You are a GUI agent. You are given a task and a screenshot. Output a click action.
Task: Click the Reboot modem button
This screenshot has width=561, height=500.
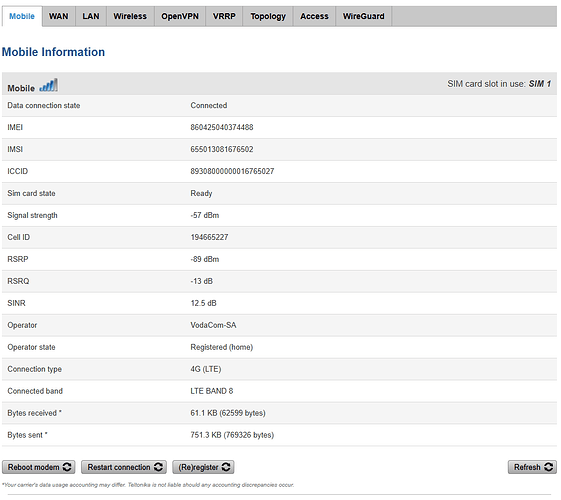(x=39, y=467)
